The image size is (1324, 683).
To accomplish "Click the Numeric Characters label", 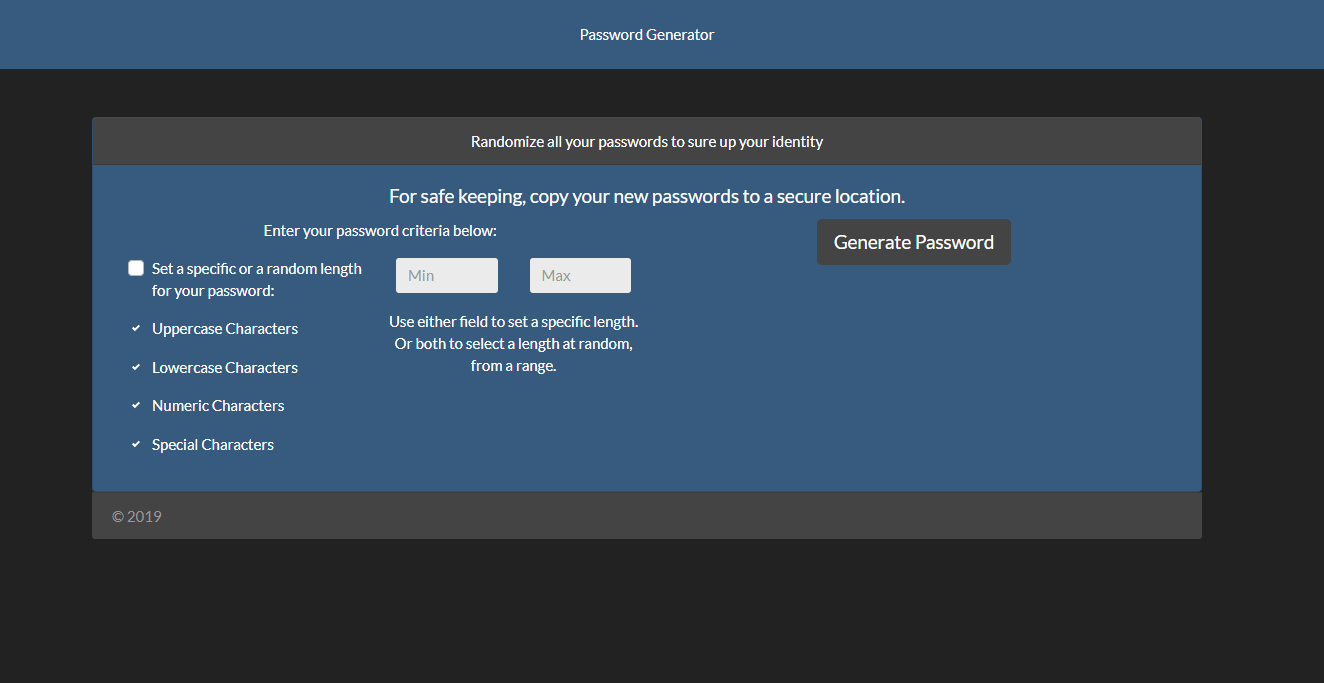I will coord(218,405).
